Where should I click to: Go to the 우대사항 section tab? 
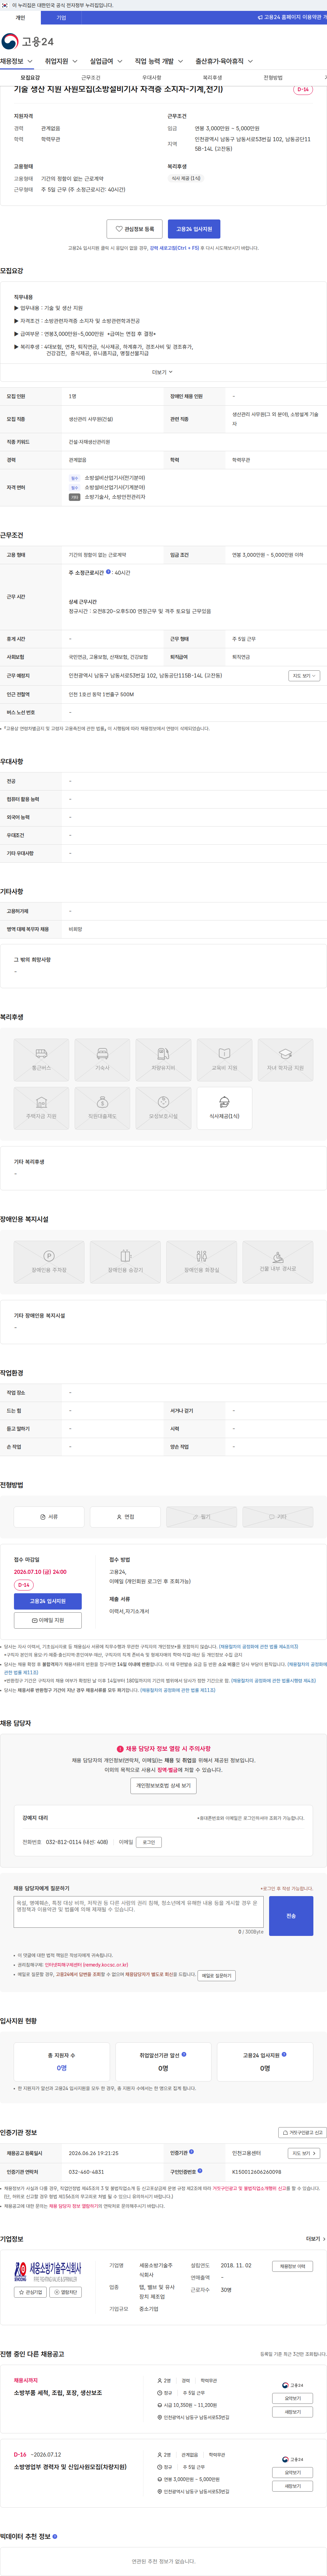152,78
